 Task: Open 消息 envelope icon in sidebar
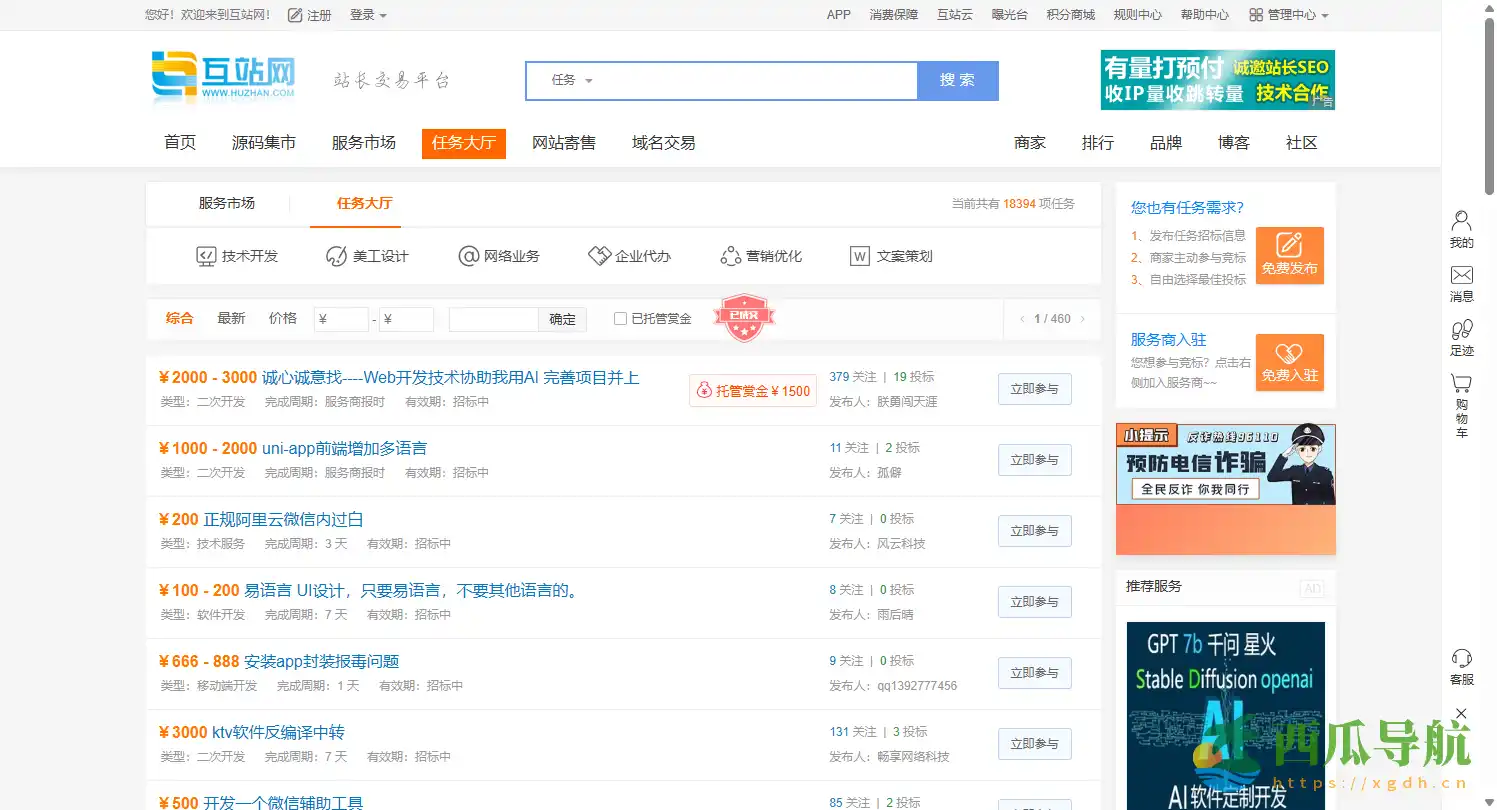[1461, 275]
